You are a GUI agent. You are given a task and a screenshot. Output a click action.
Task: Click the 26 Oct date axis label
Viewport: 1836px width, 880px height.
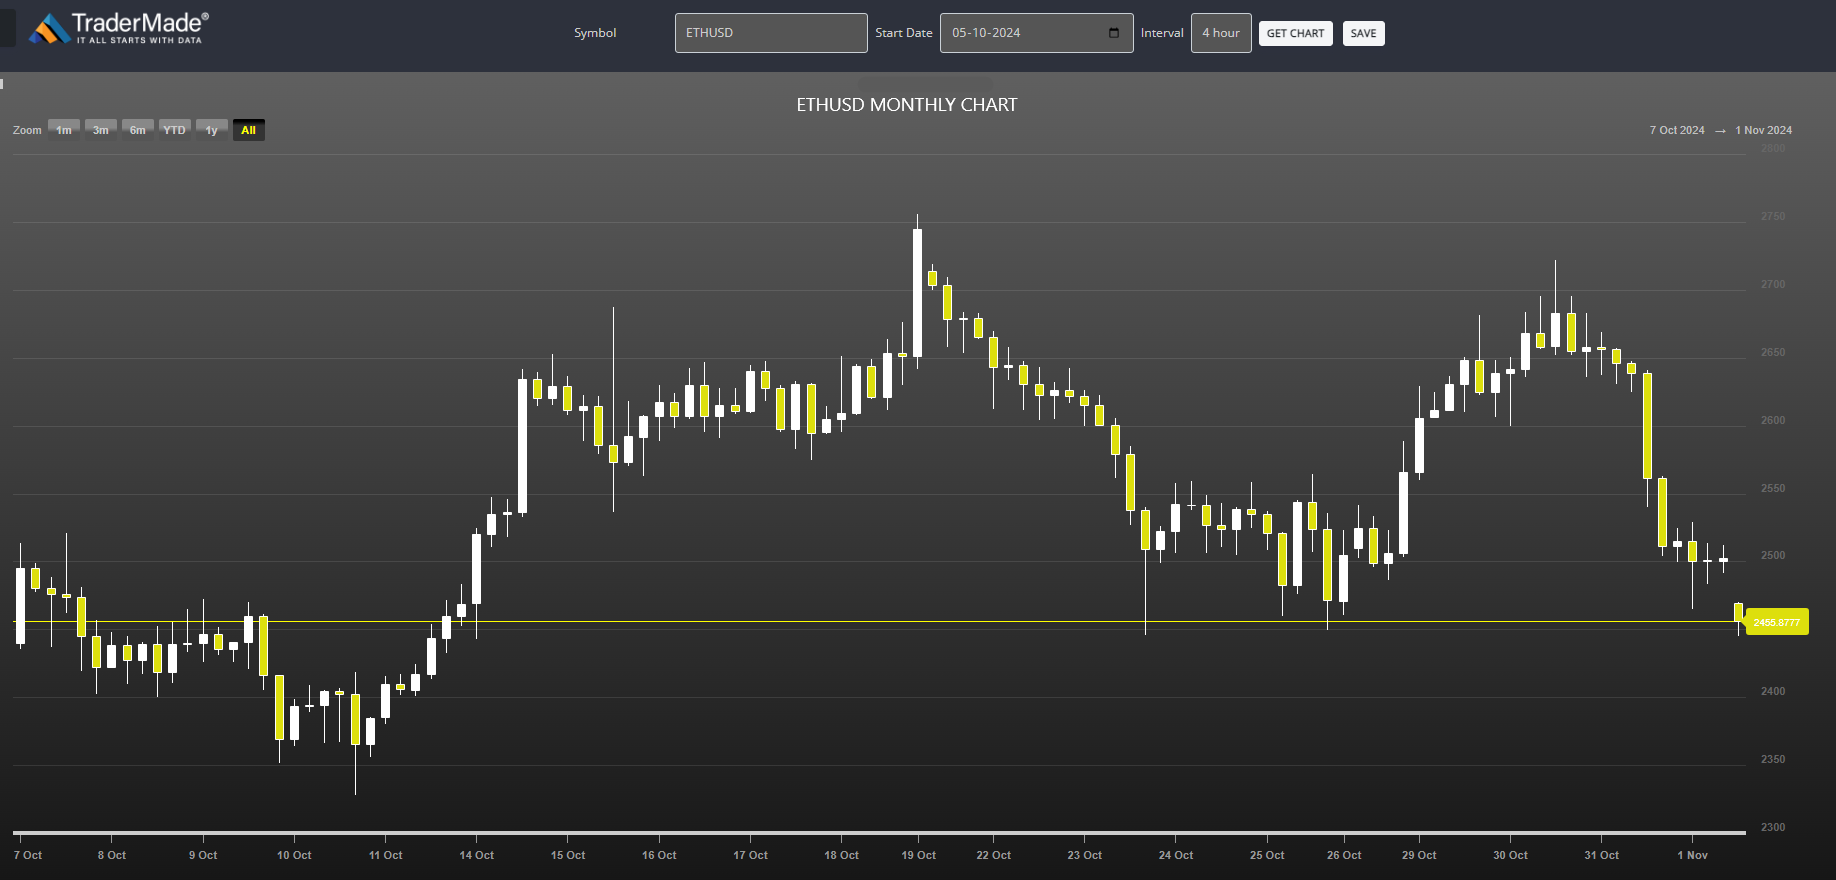1344,855
